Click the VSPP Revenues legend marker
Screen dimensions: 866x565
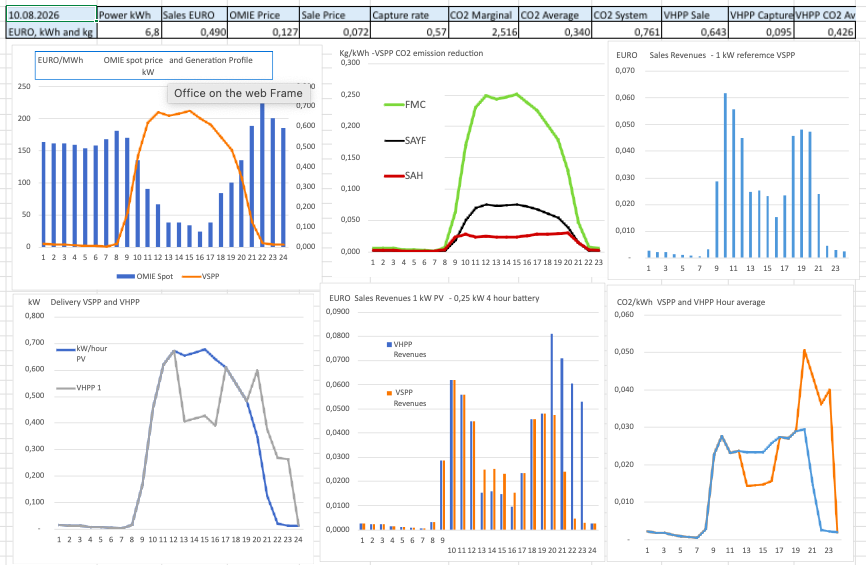389,393
